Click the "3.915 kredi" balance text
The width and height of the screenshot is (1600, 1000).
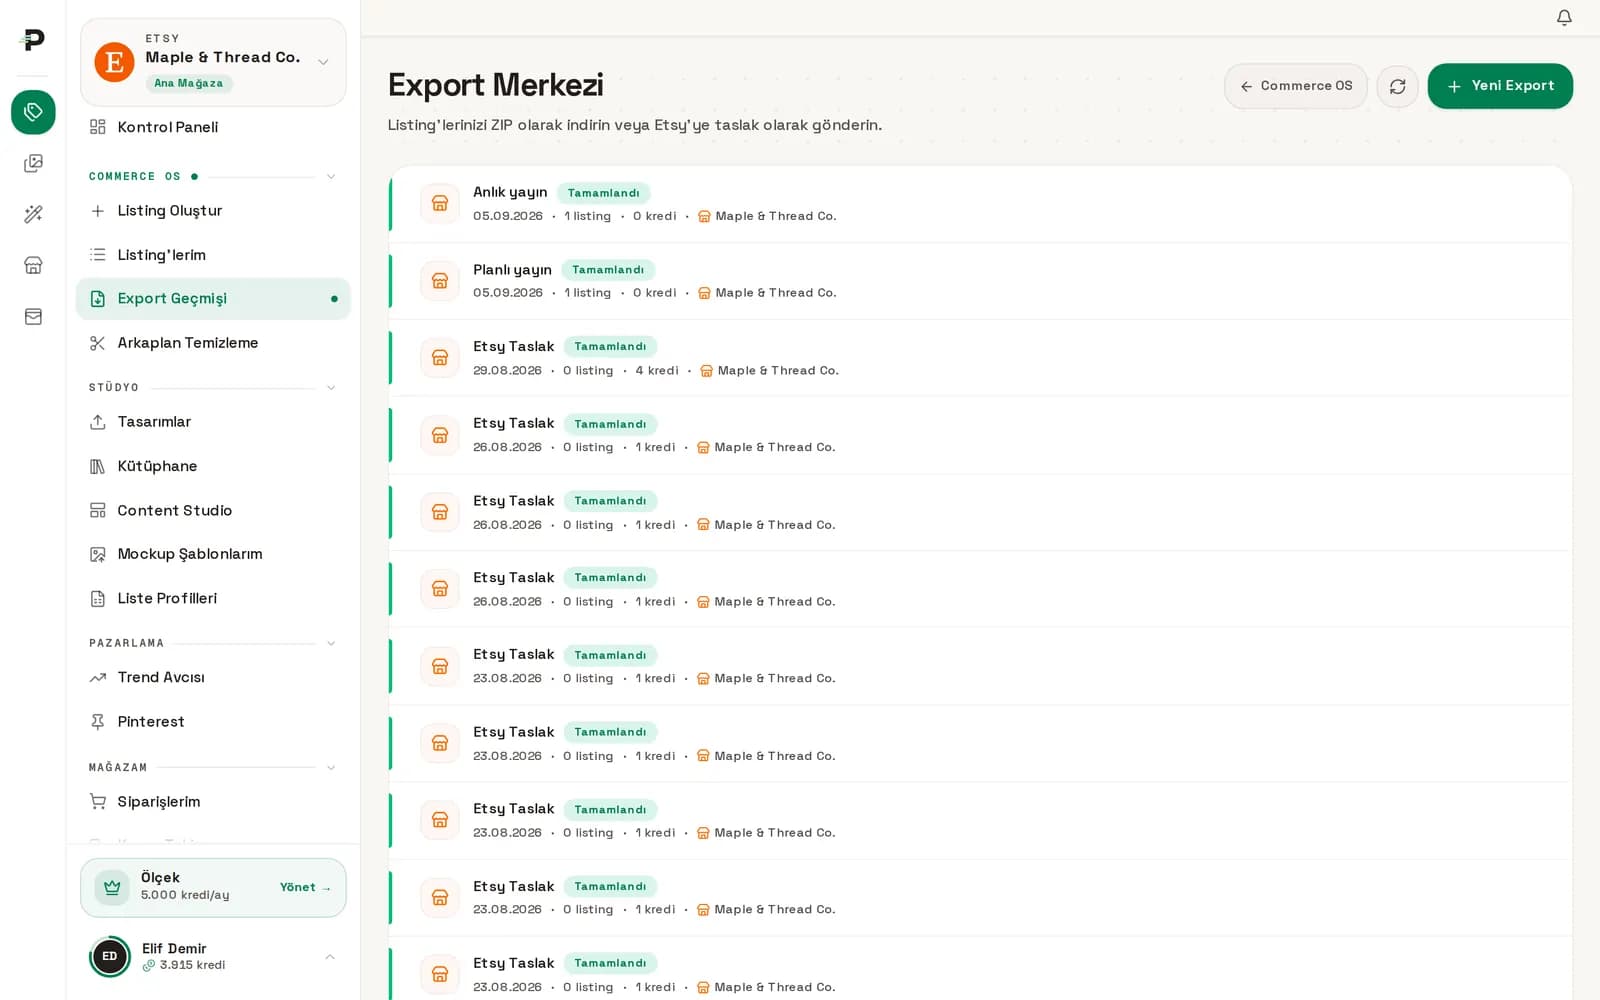(x=192, y=965)
